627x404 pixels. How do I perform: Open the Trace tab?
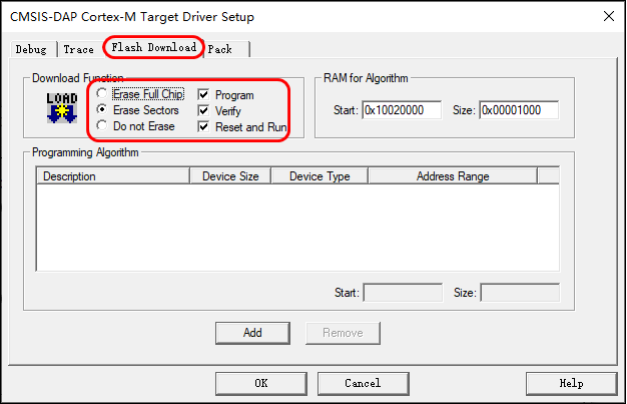pos(79,50)
